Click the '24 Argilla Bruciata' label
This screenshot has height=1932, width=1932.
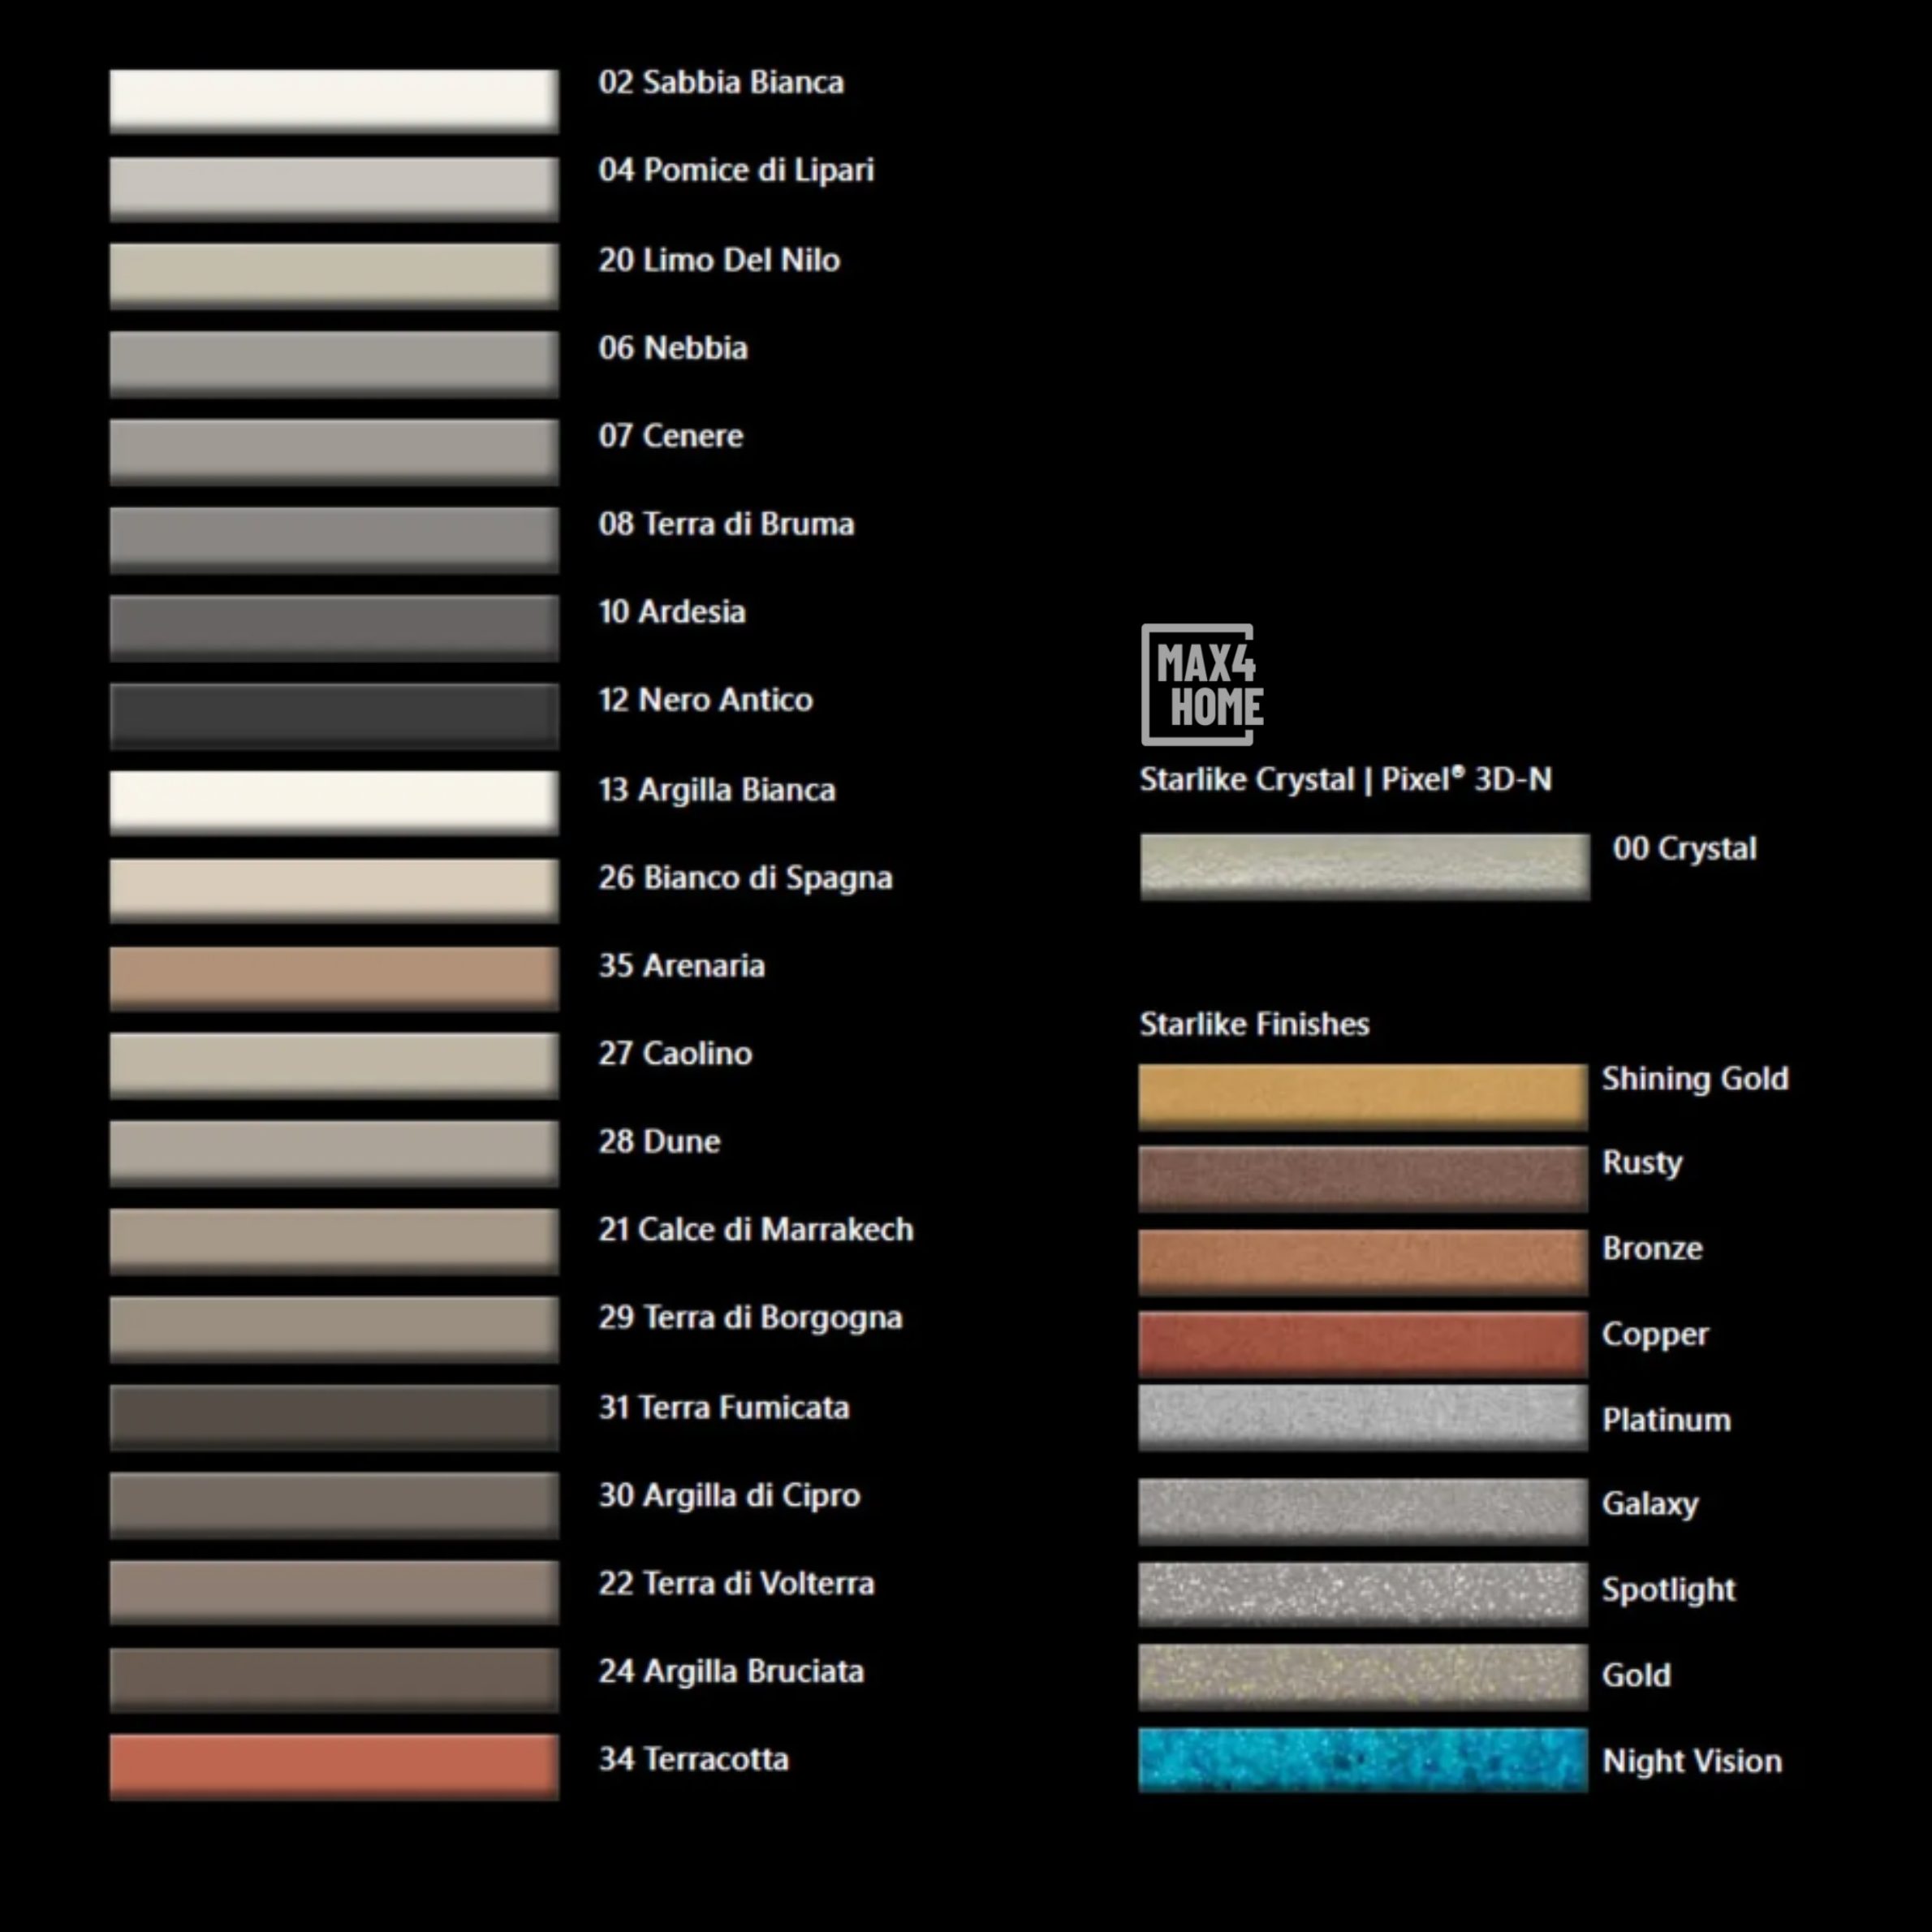click(731, 1673)
